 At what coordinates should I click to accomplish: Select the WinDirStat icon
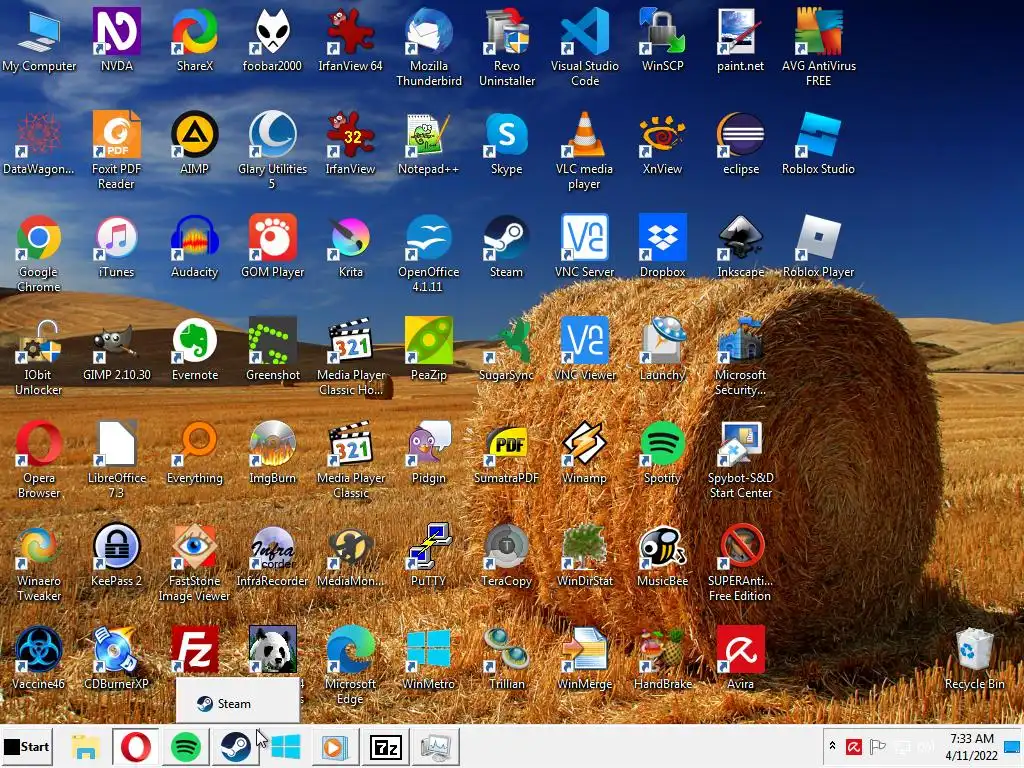(584, 555)
